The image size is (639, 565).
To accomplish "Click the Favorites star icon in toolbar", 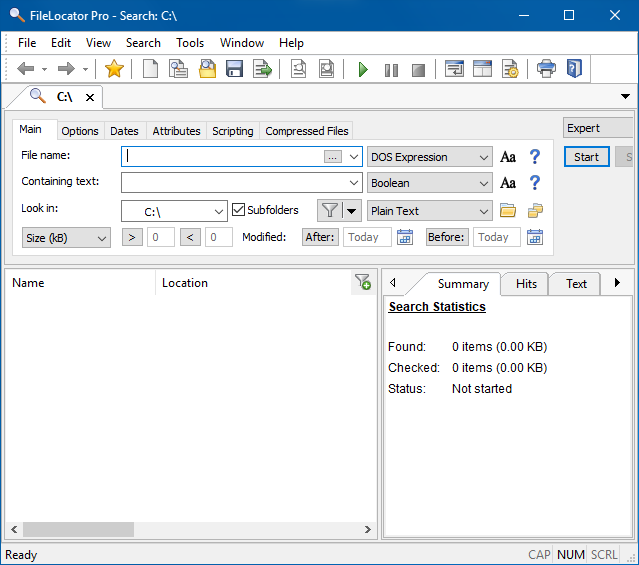I will coord(114,69).
